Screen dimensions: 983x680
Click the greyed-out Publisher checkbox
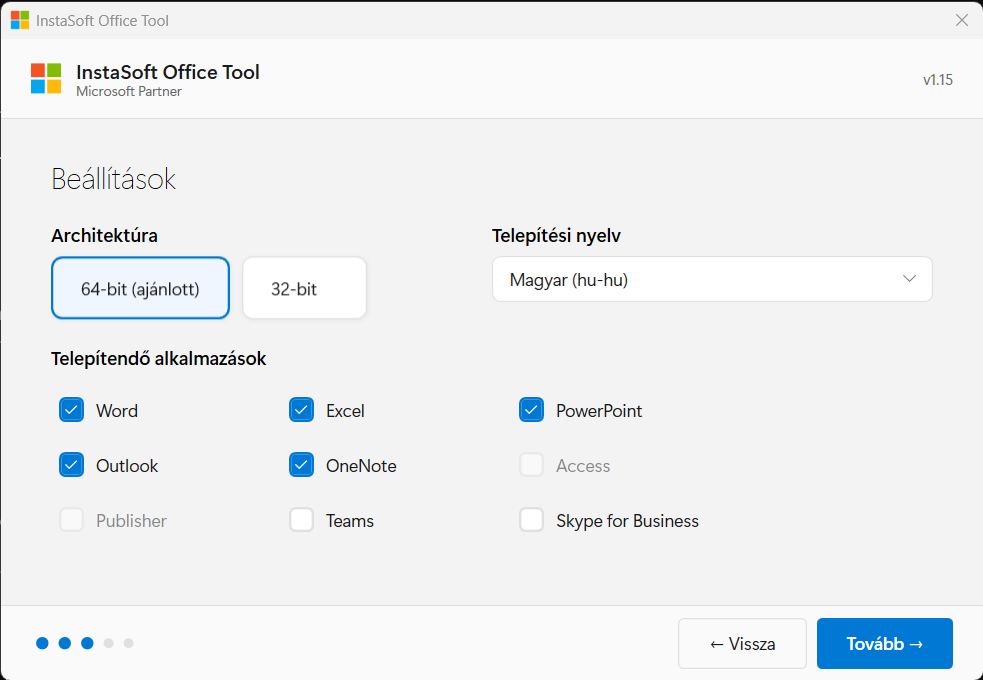tap(71, 520)
